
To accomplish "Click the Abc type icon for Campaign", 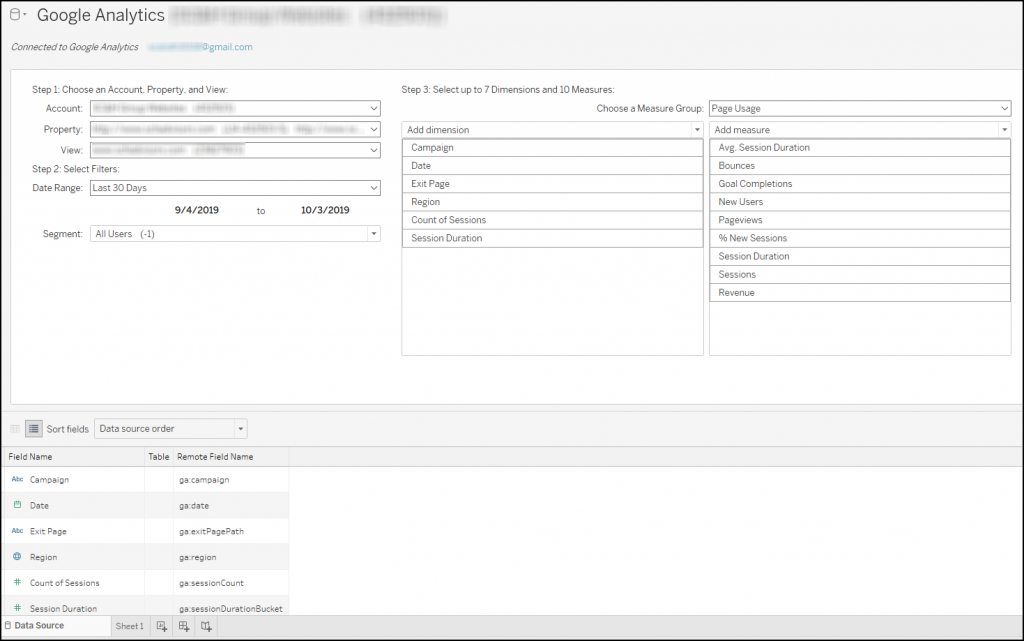I will [x=18, y=479].
